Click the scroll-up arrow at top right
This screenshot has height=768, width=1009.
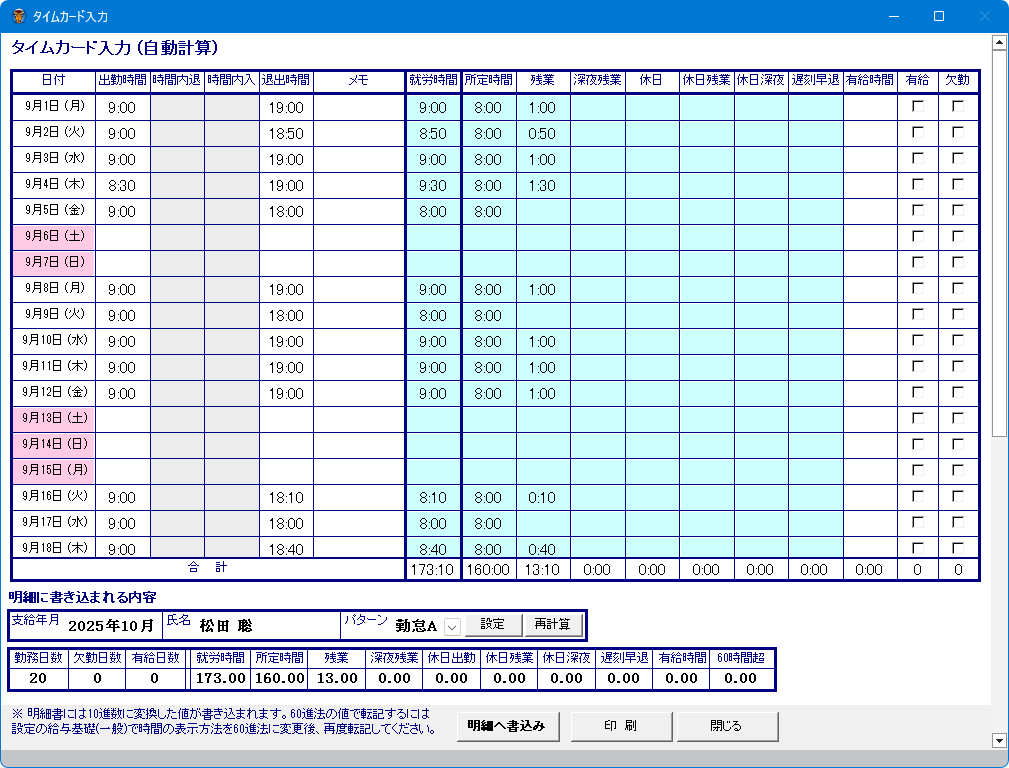click(x=998, y=42)
